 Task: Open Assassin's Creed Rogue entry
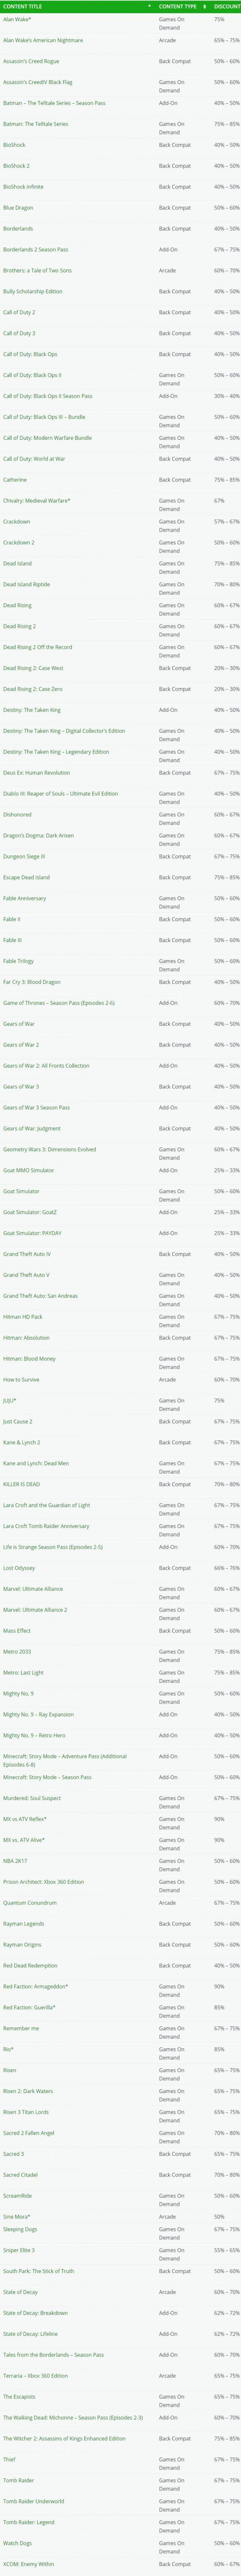(x=31, y=61)
